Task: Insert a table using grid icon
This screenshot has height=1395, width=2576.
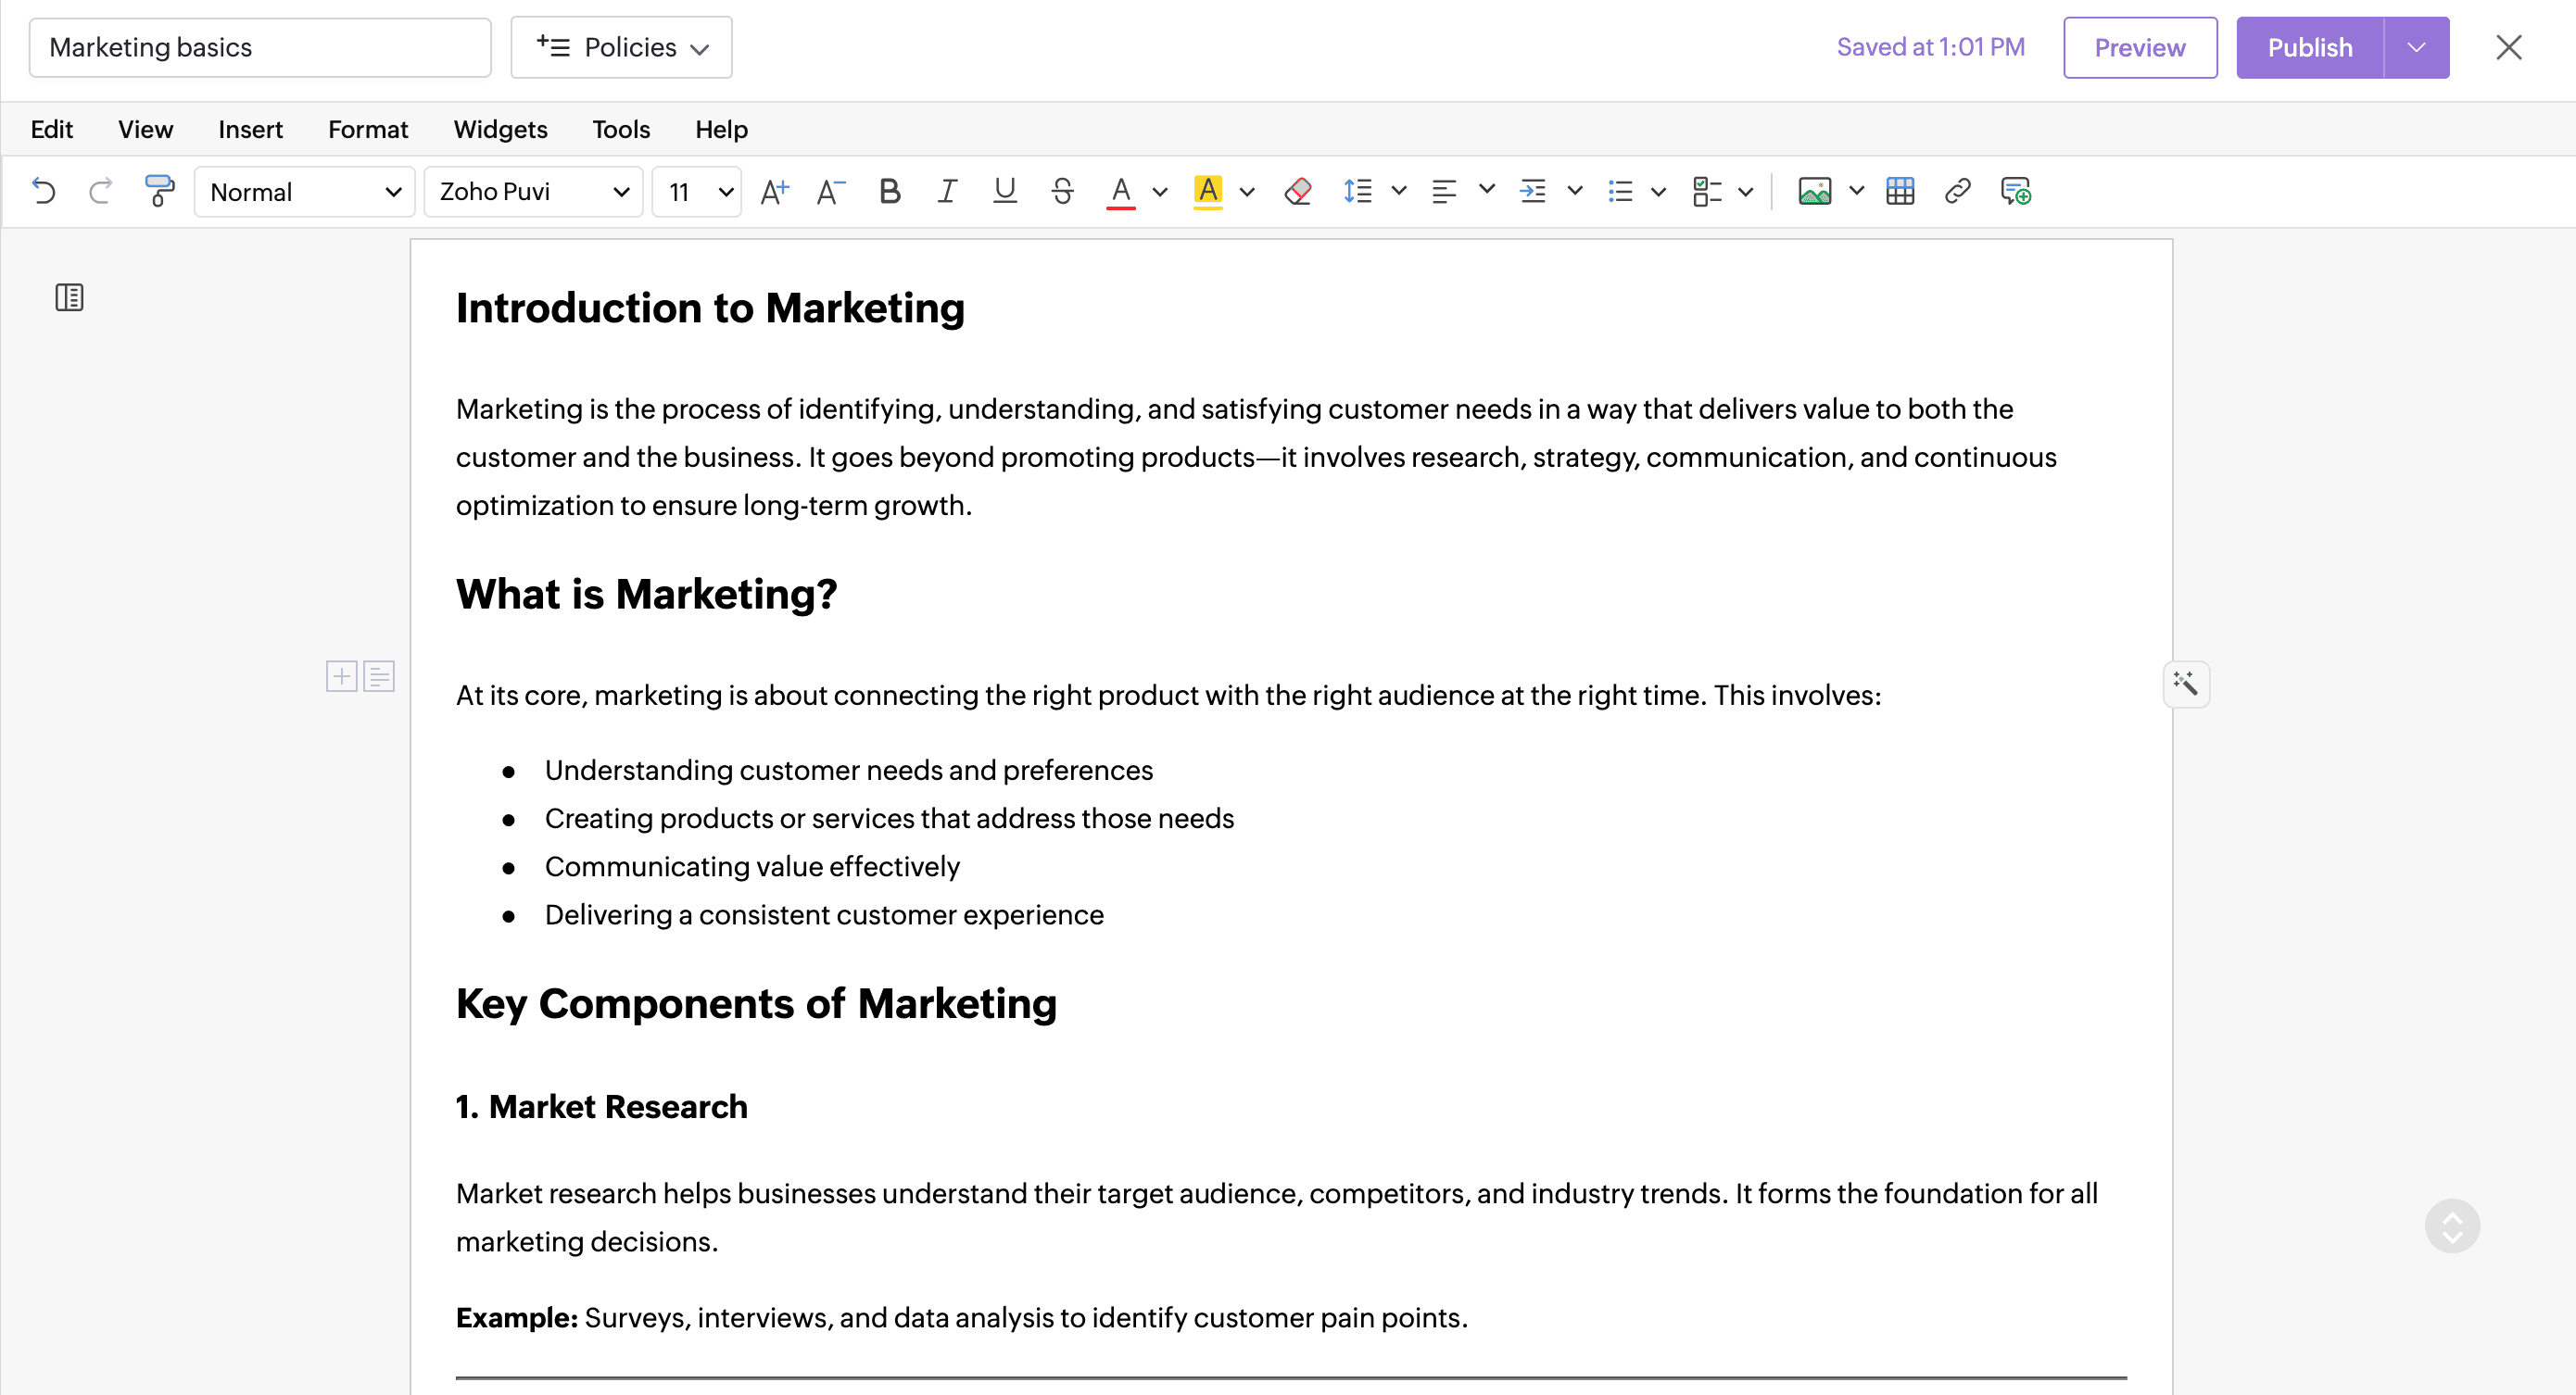Action: (x=1899, y=191)
